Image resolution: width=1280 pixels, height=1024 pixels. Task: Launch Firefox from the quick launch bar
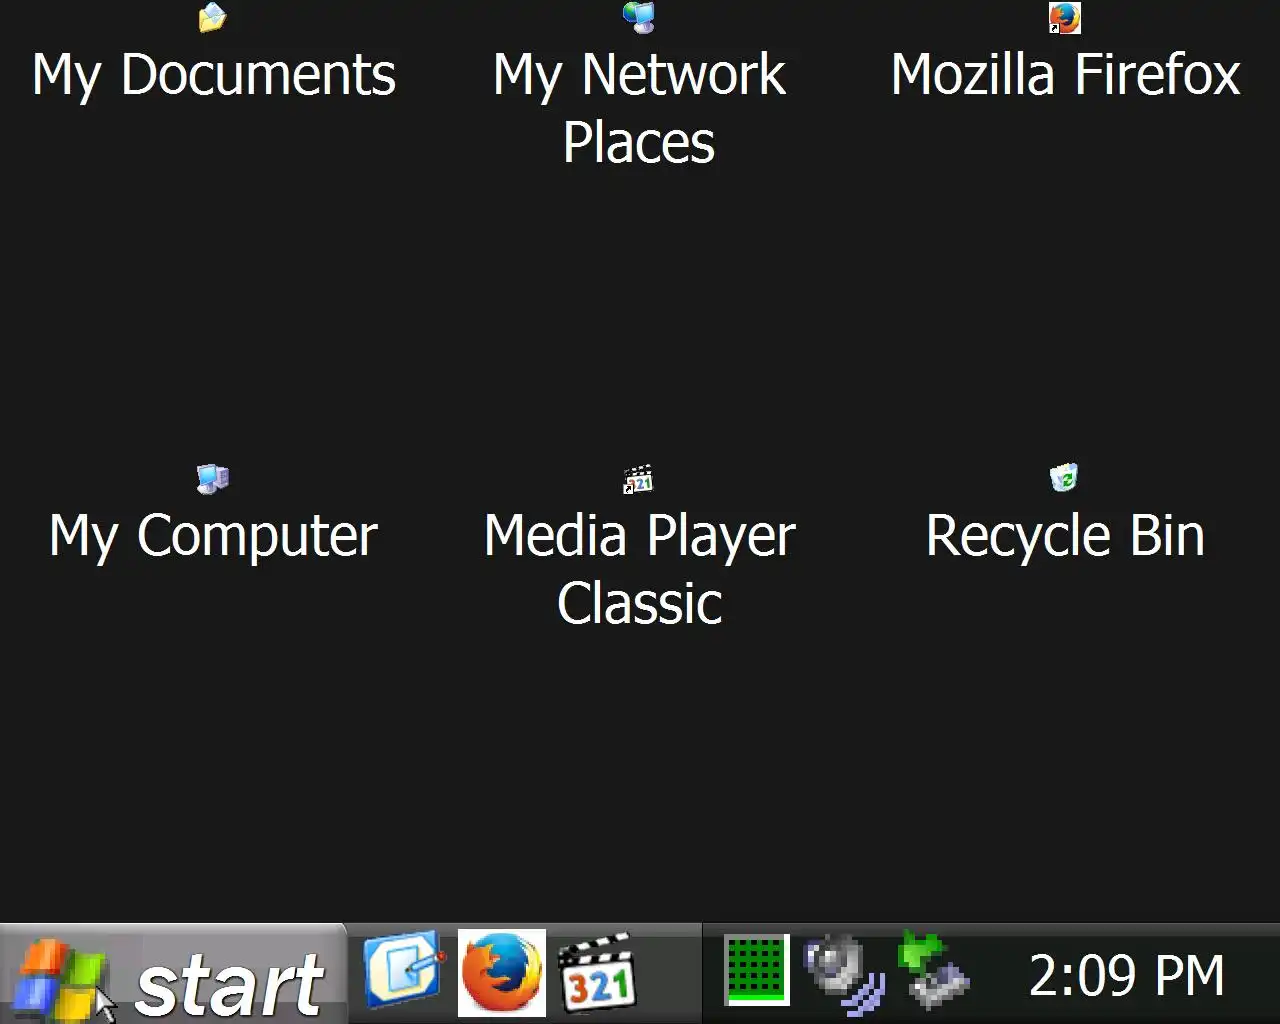tap(502, 973)
